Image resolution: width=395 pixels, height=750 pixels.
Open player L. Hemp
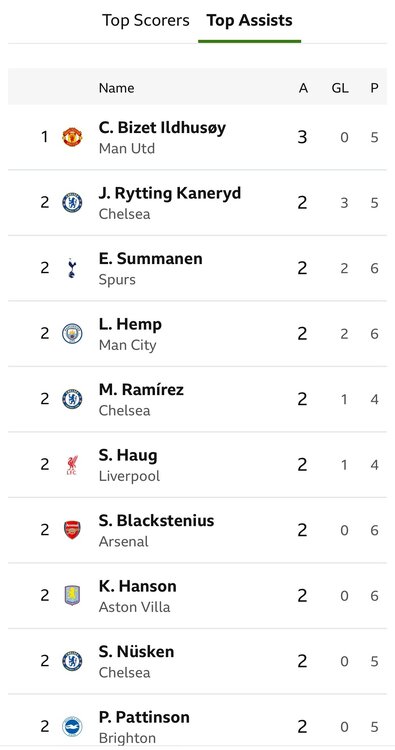point(130,324)
